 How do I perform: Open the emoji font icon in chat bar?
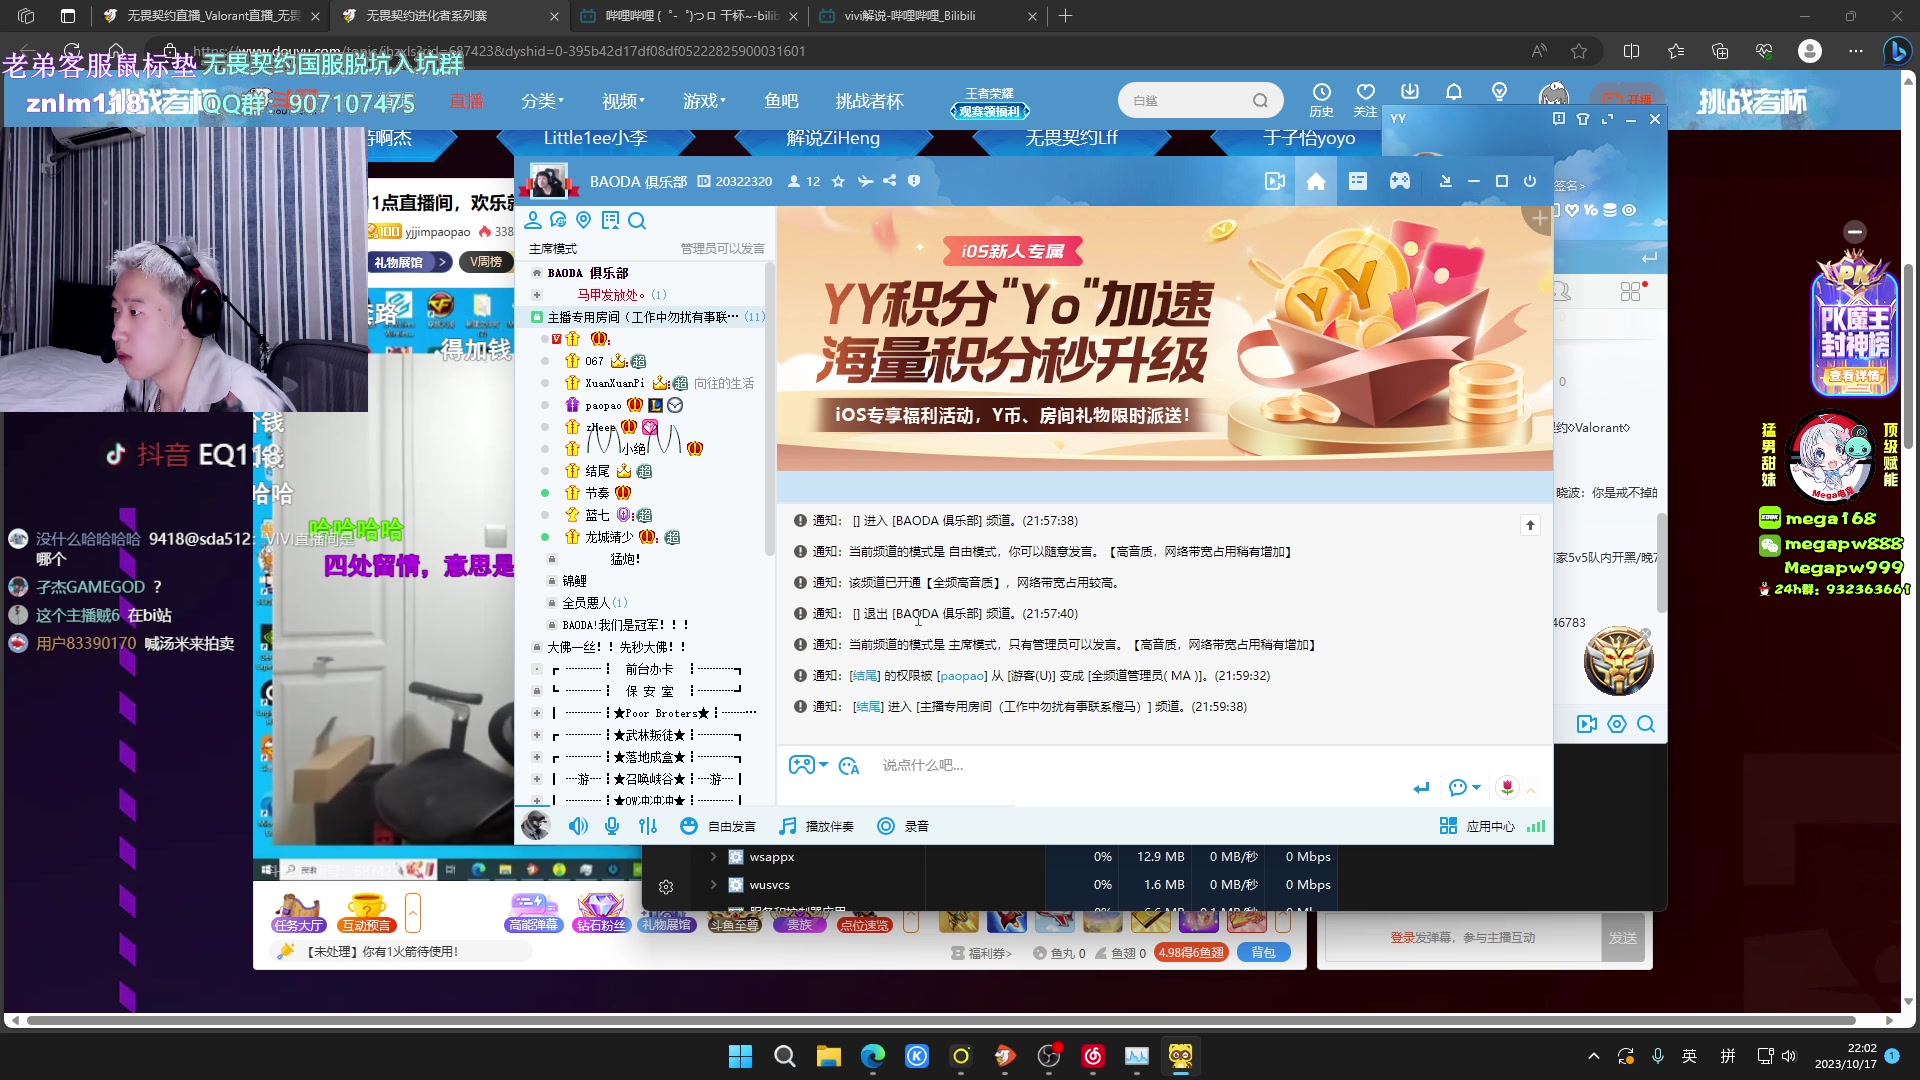849,766
